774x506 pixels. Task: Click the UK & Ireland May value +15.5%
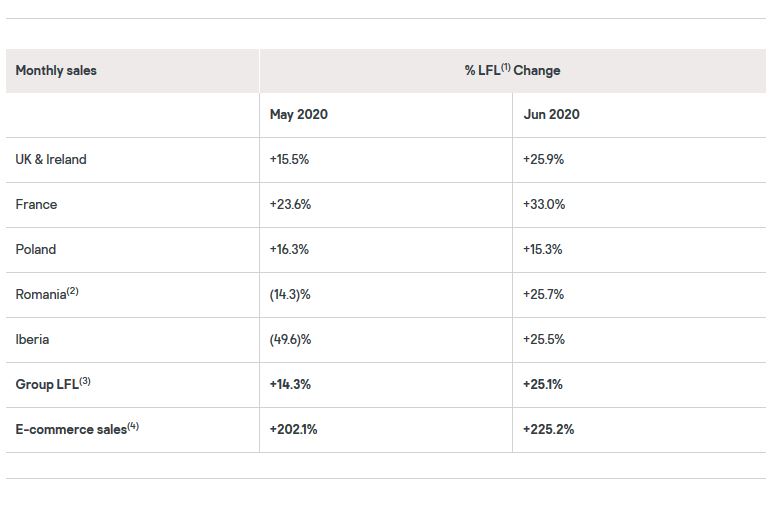(x=290, y=160)
